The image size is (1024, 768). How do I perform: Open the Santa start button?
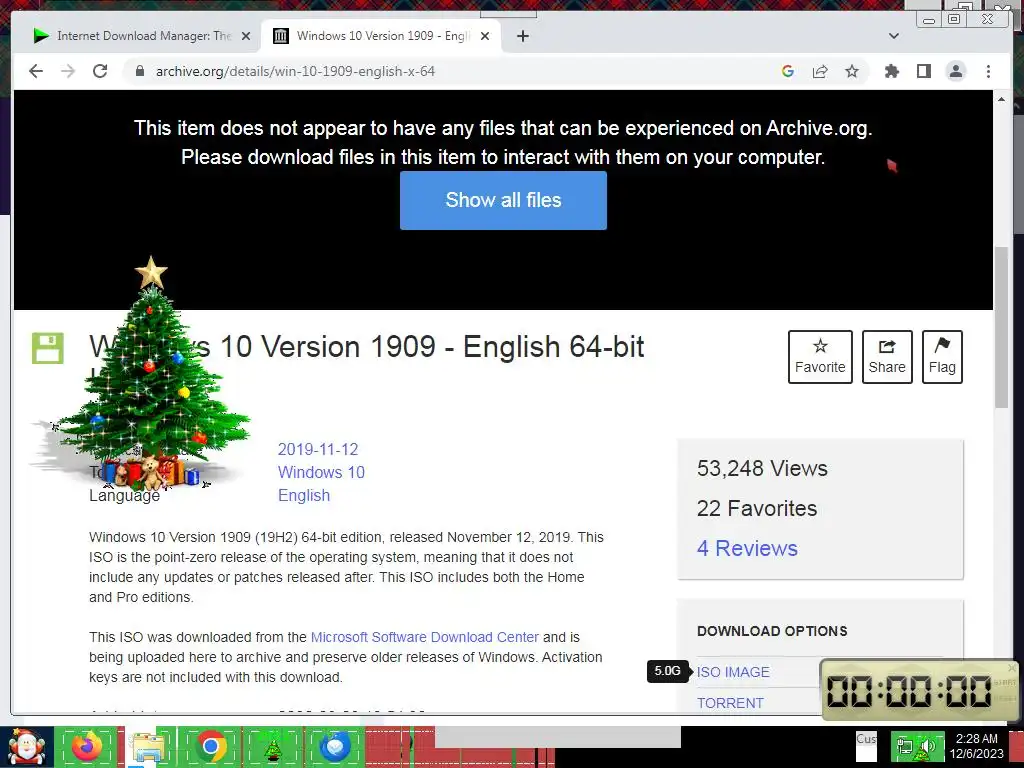coord(26,747)
